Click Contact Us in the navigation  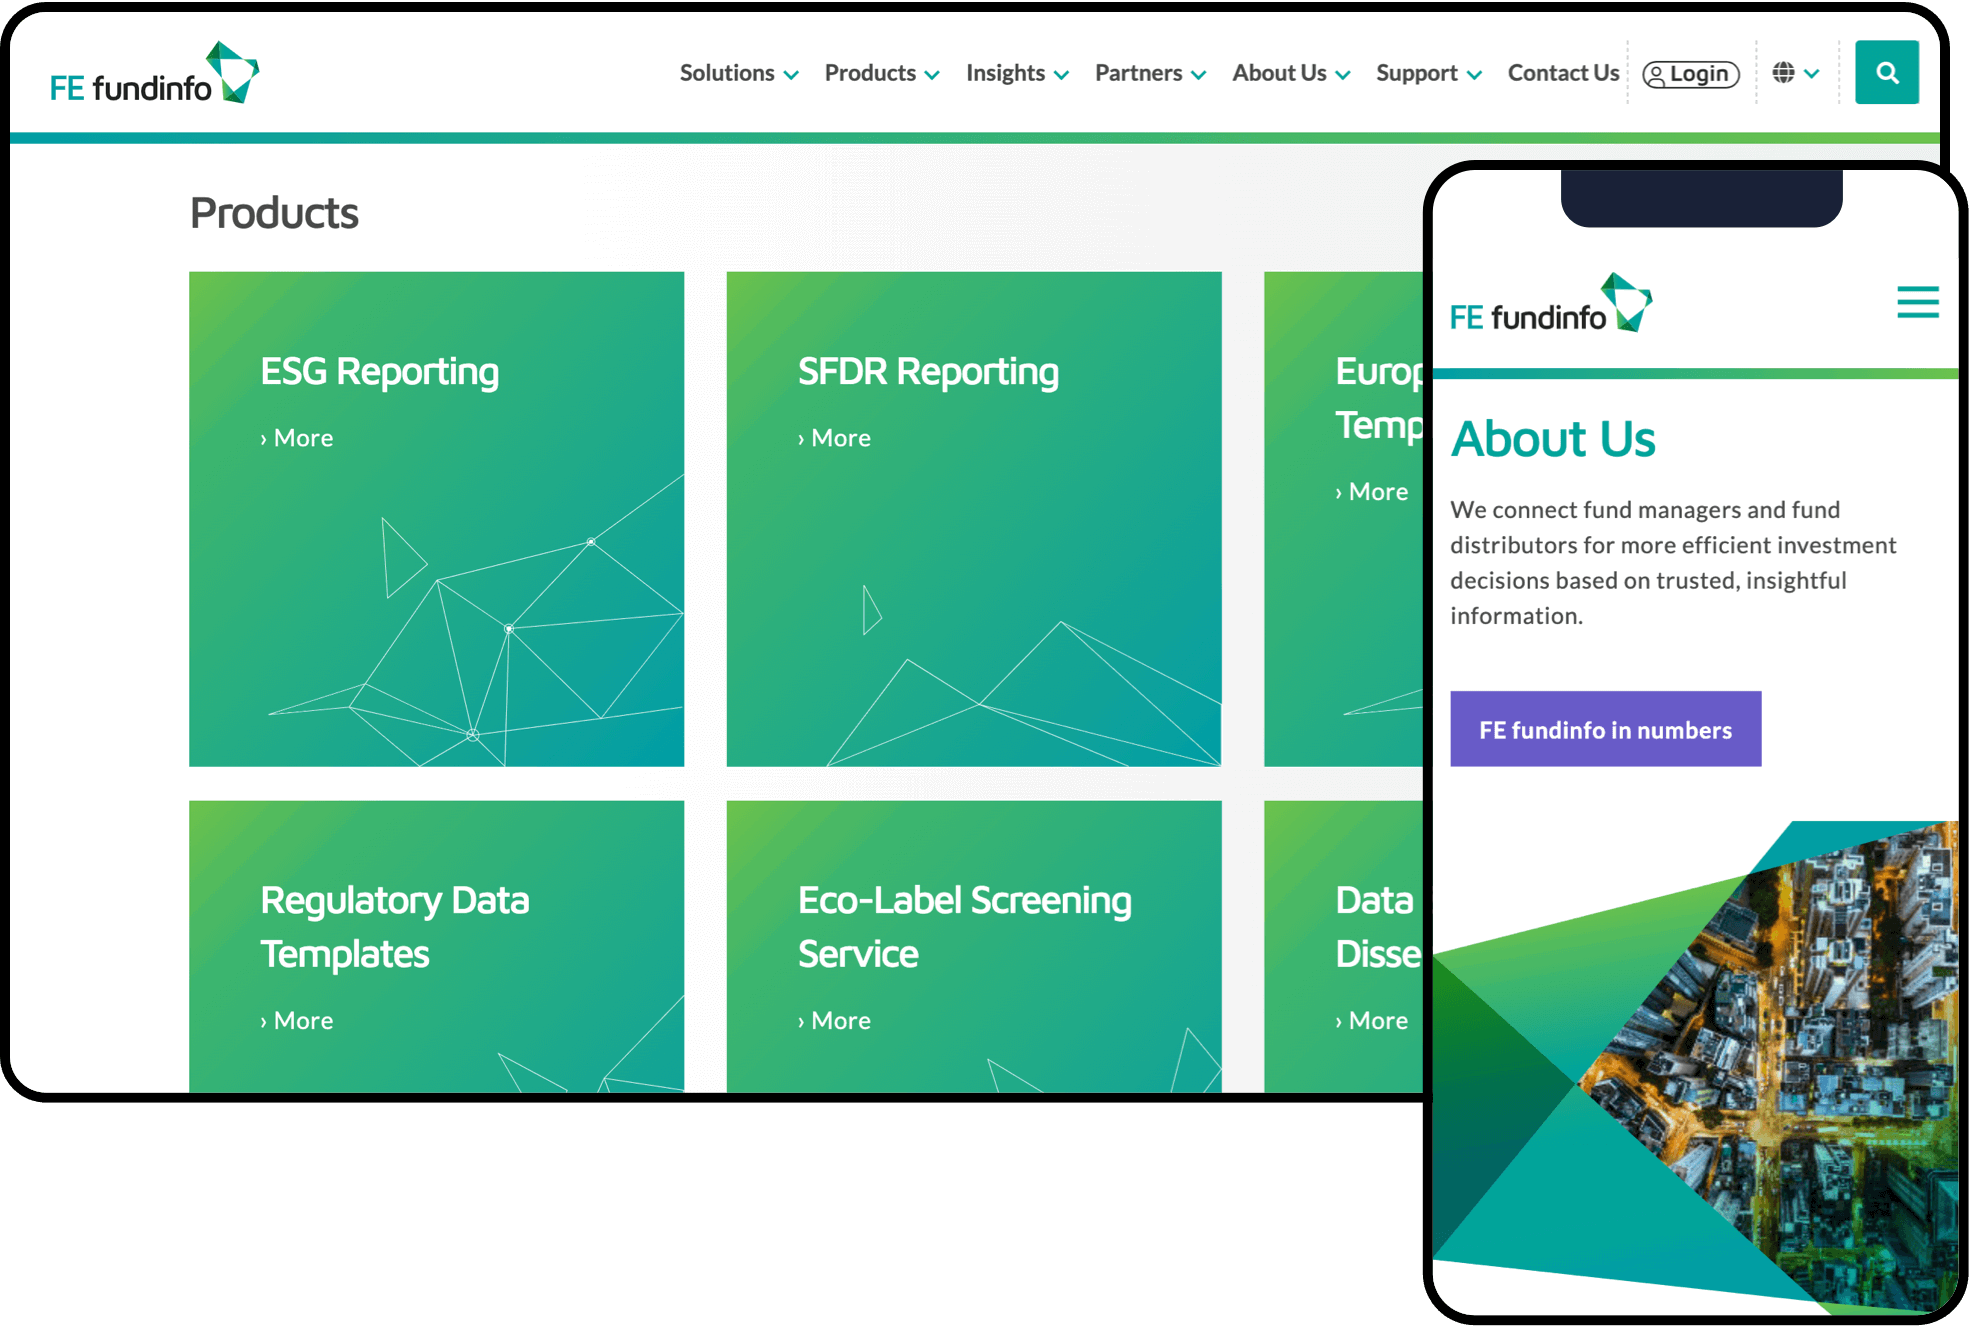pyautogui.click(x=1563, y=72)
